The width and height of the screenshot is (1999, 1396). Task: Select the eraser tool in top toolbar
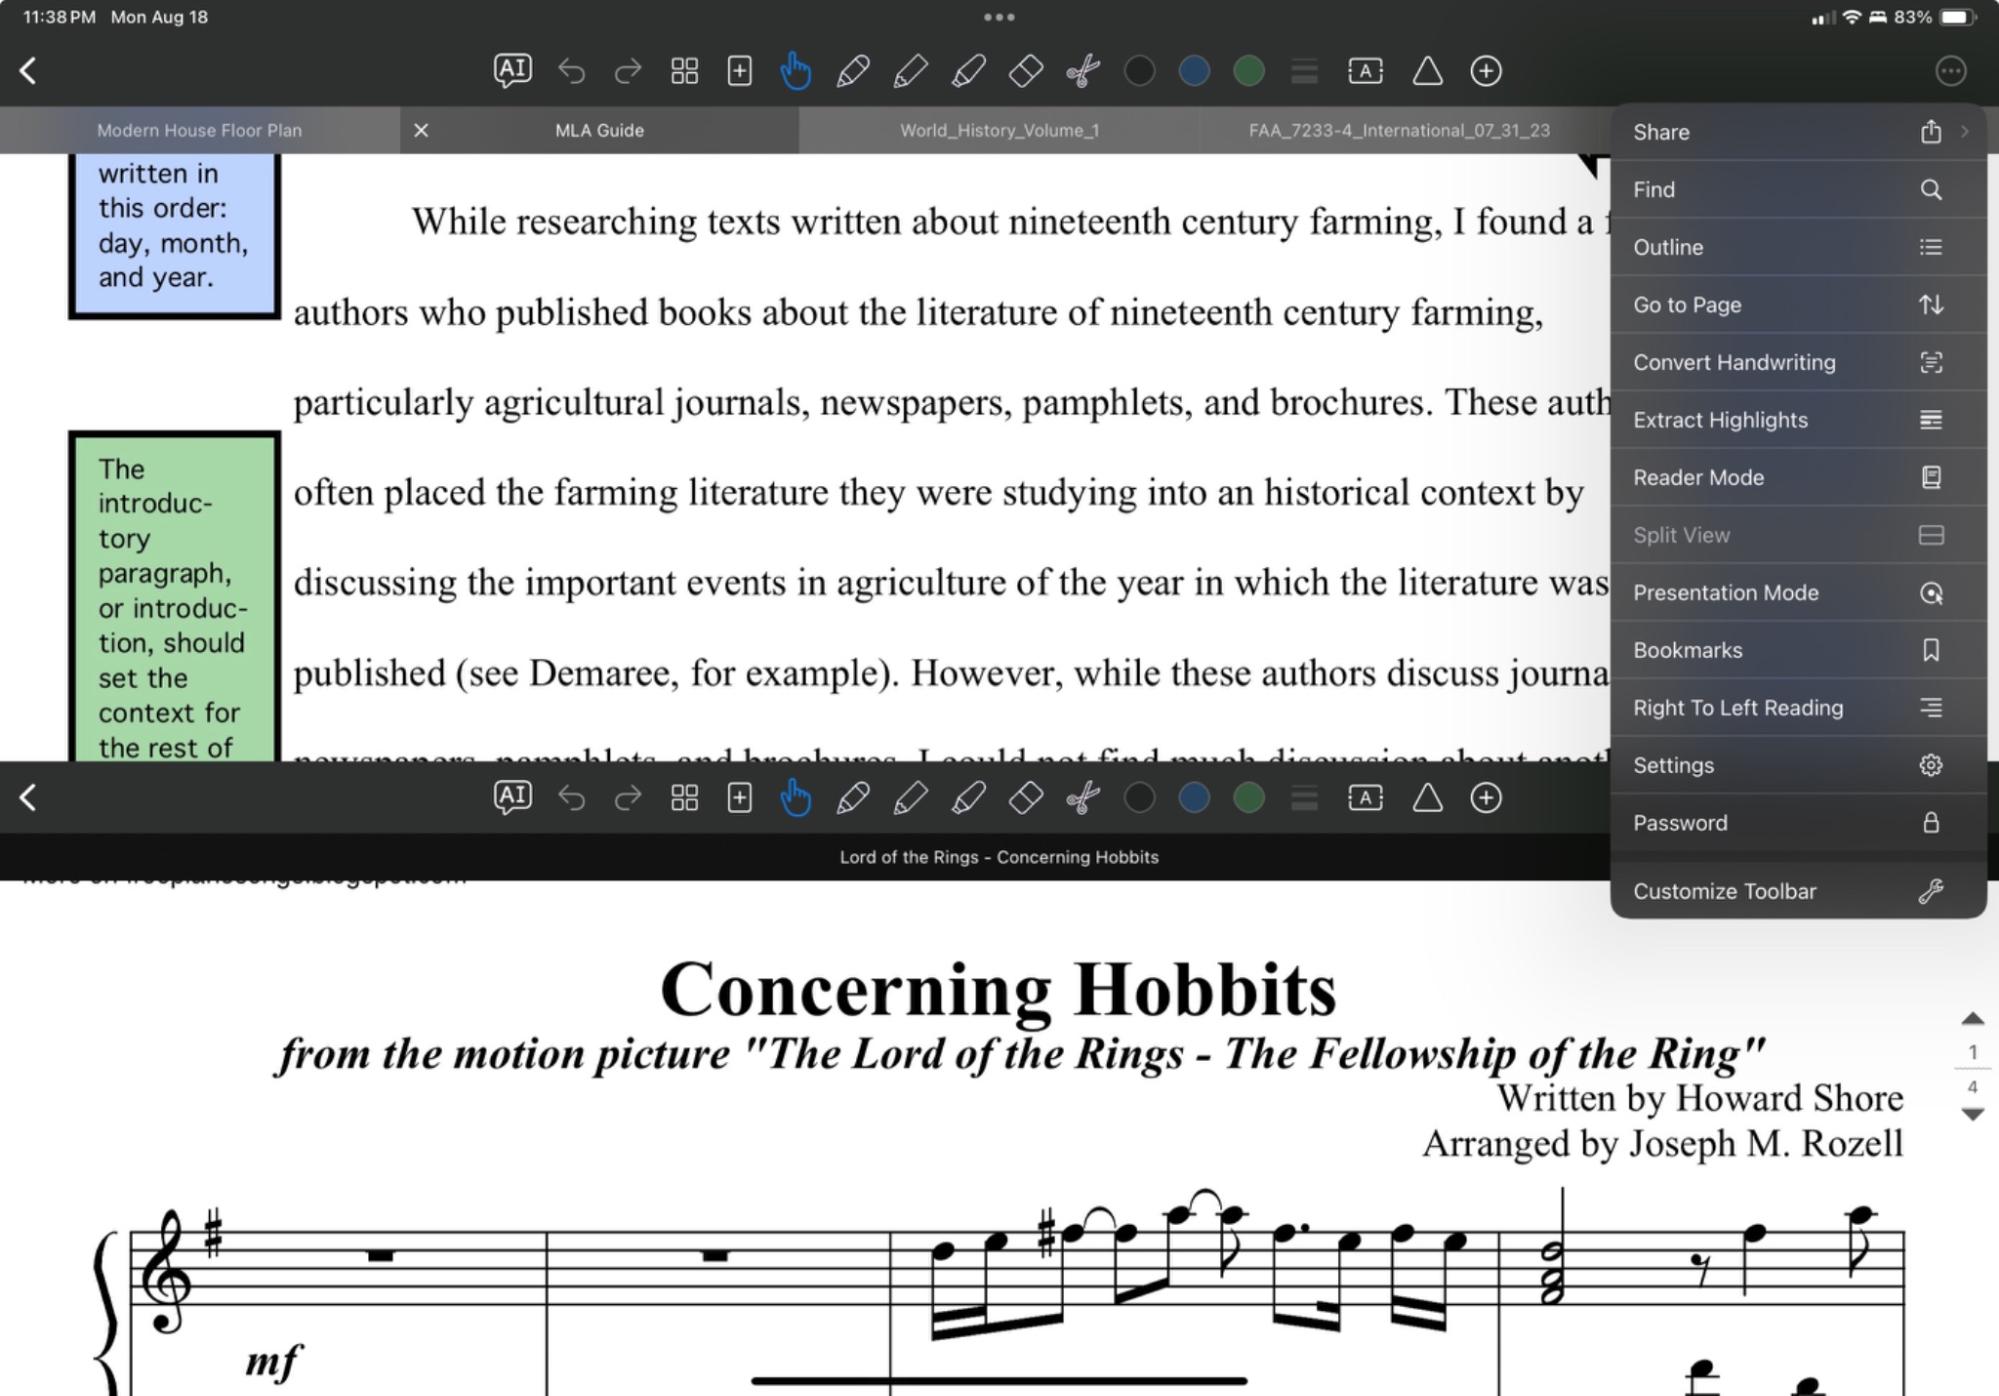1025,71
